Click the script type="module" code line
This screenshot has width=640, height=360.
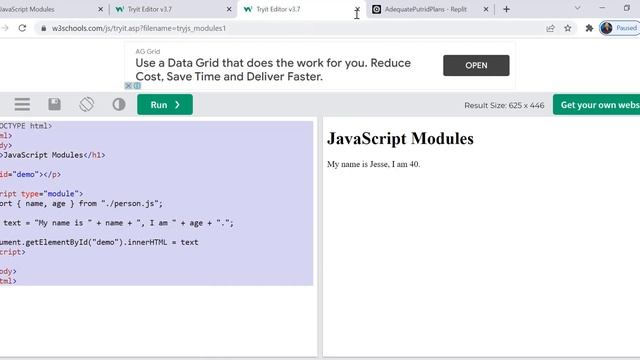(x=41, y=193)
